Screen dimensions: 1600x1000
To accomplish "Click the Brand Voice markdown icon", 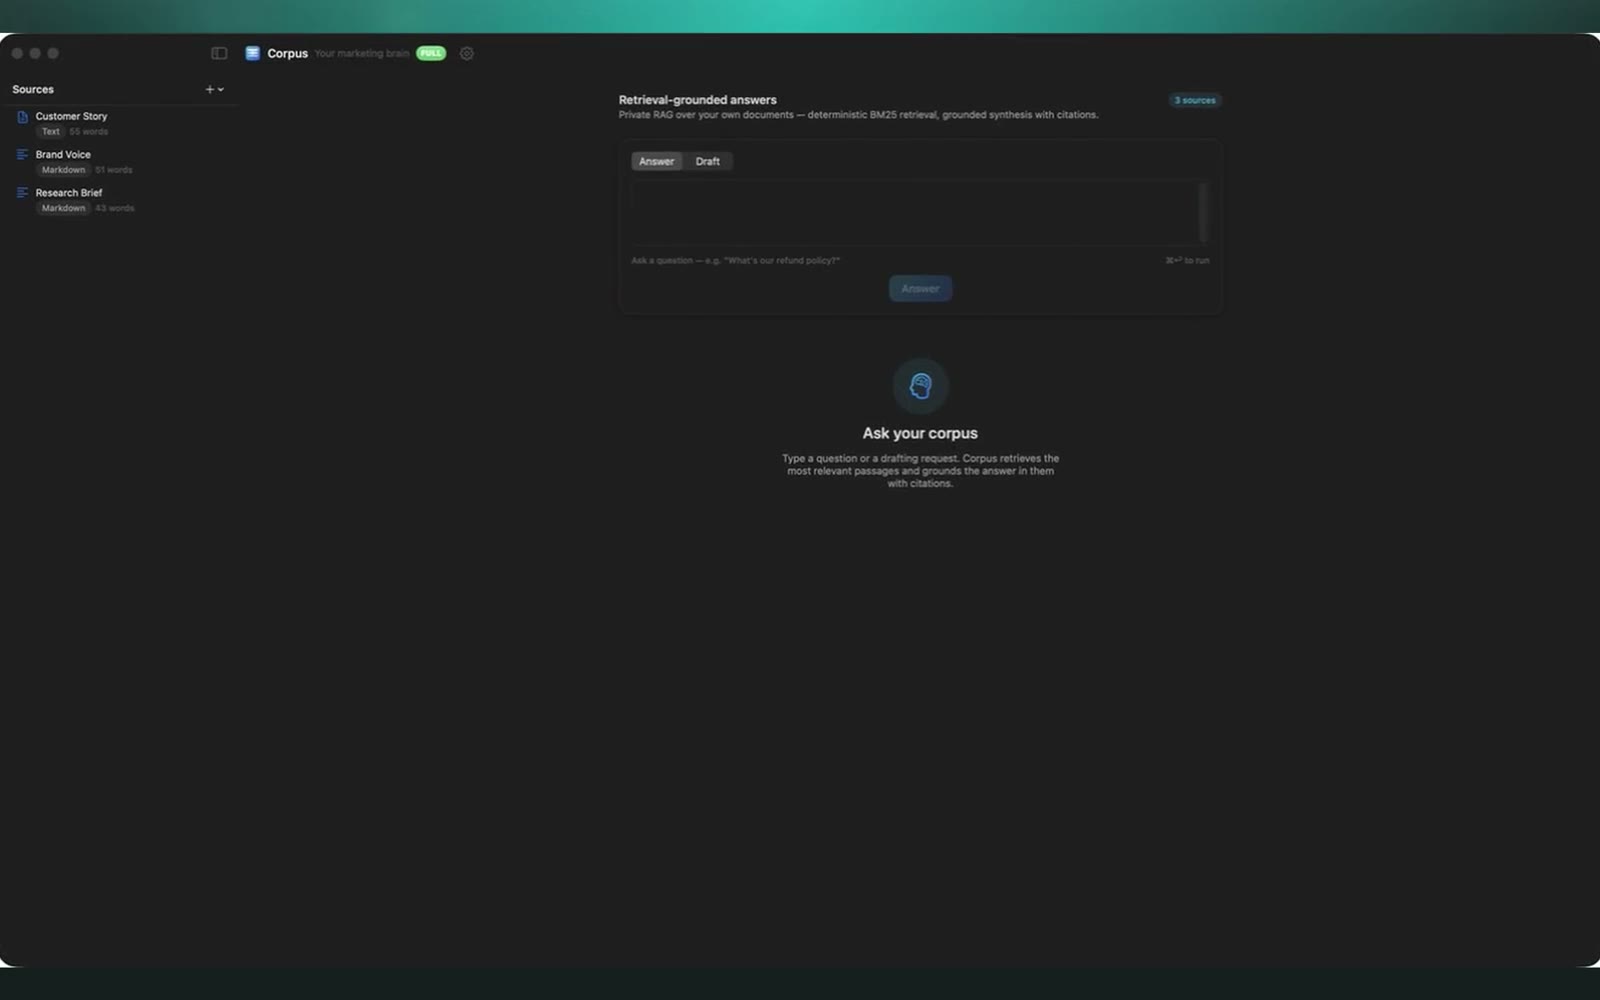I will tap(22, 155).
